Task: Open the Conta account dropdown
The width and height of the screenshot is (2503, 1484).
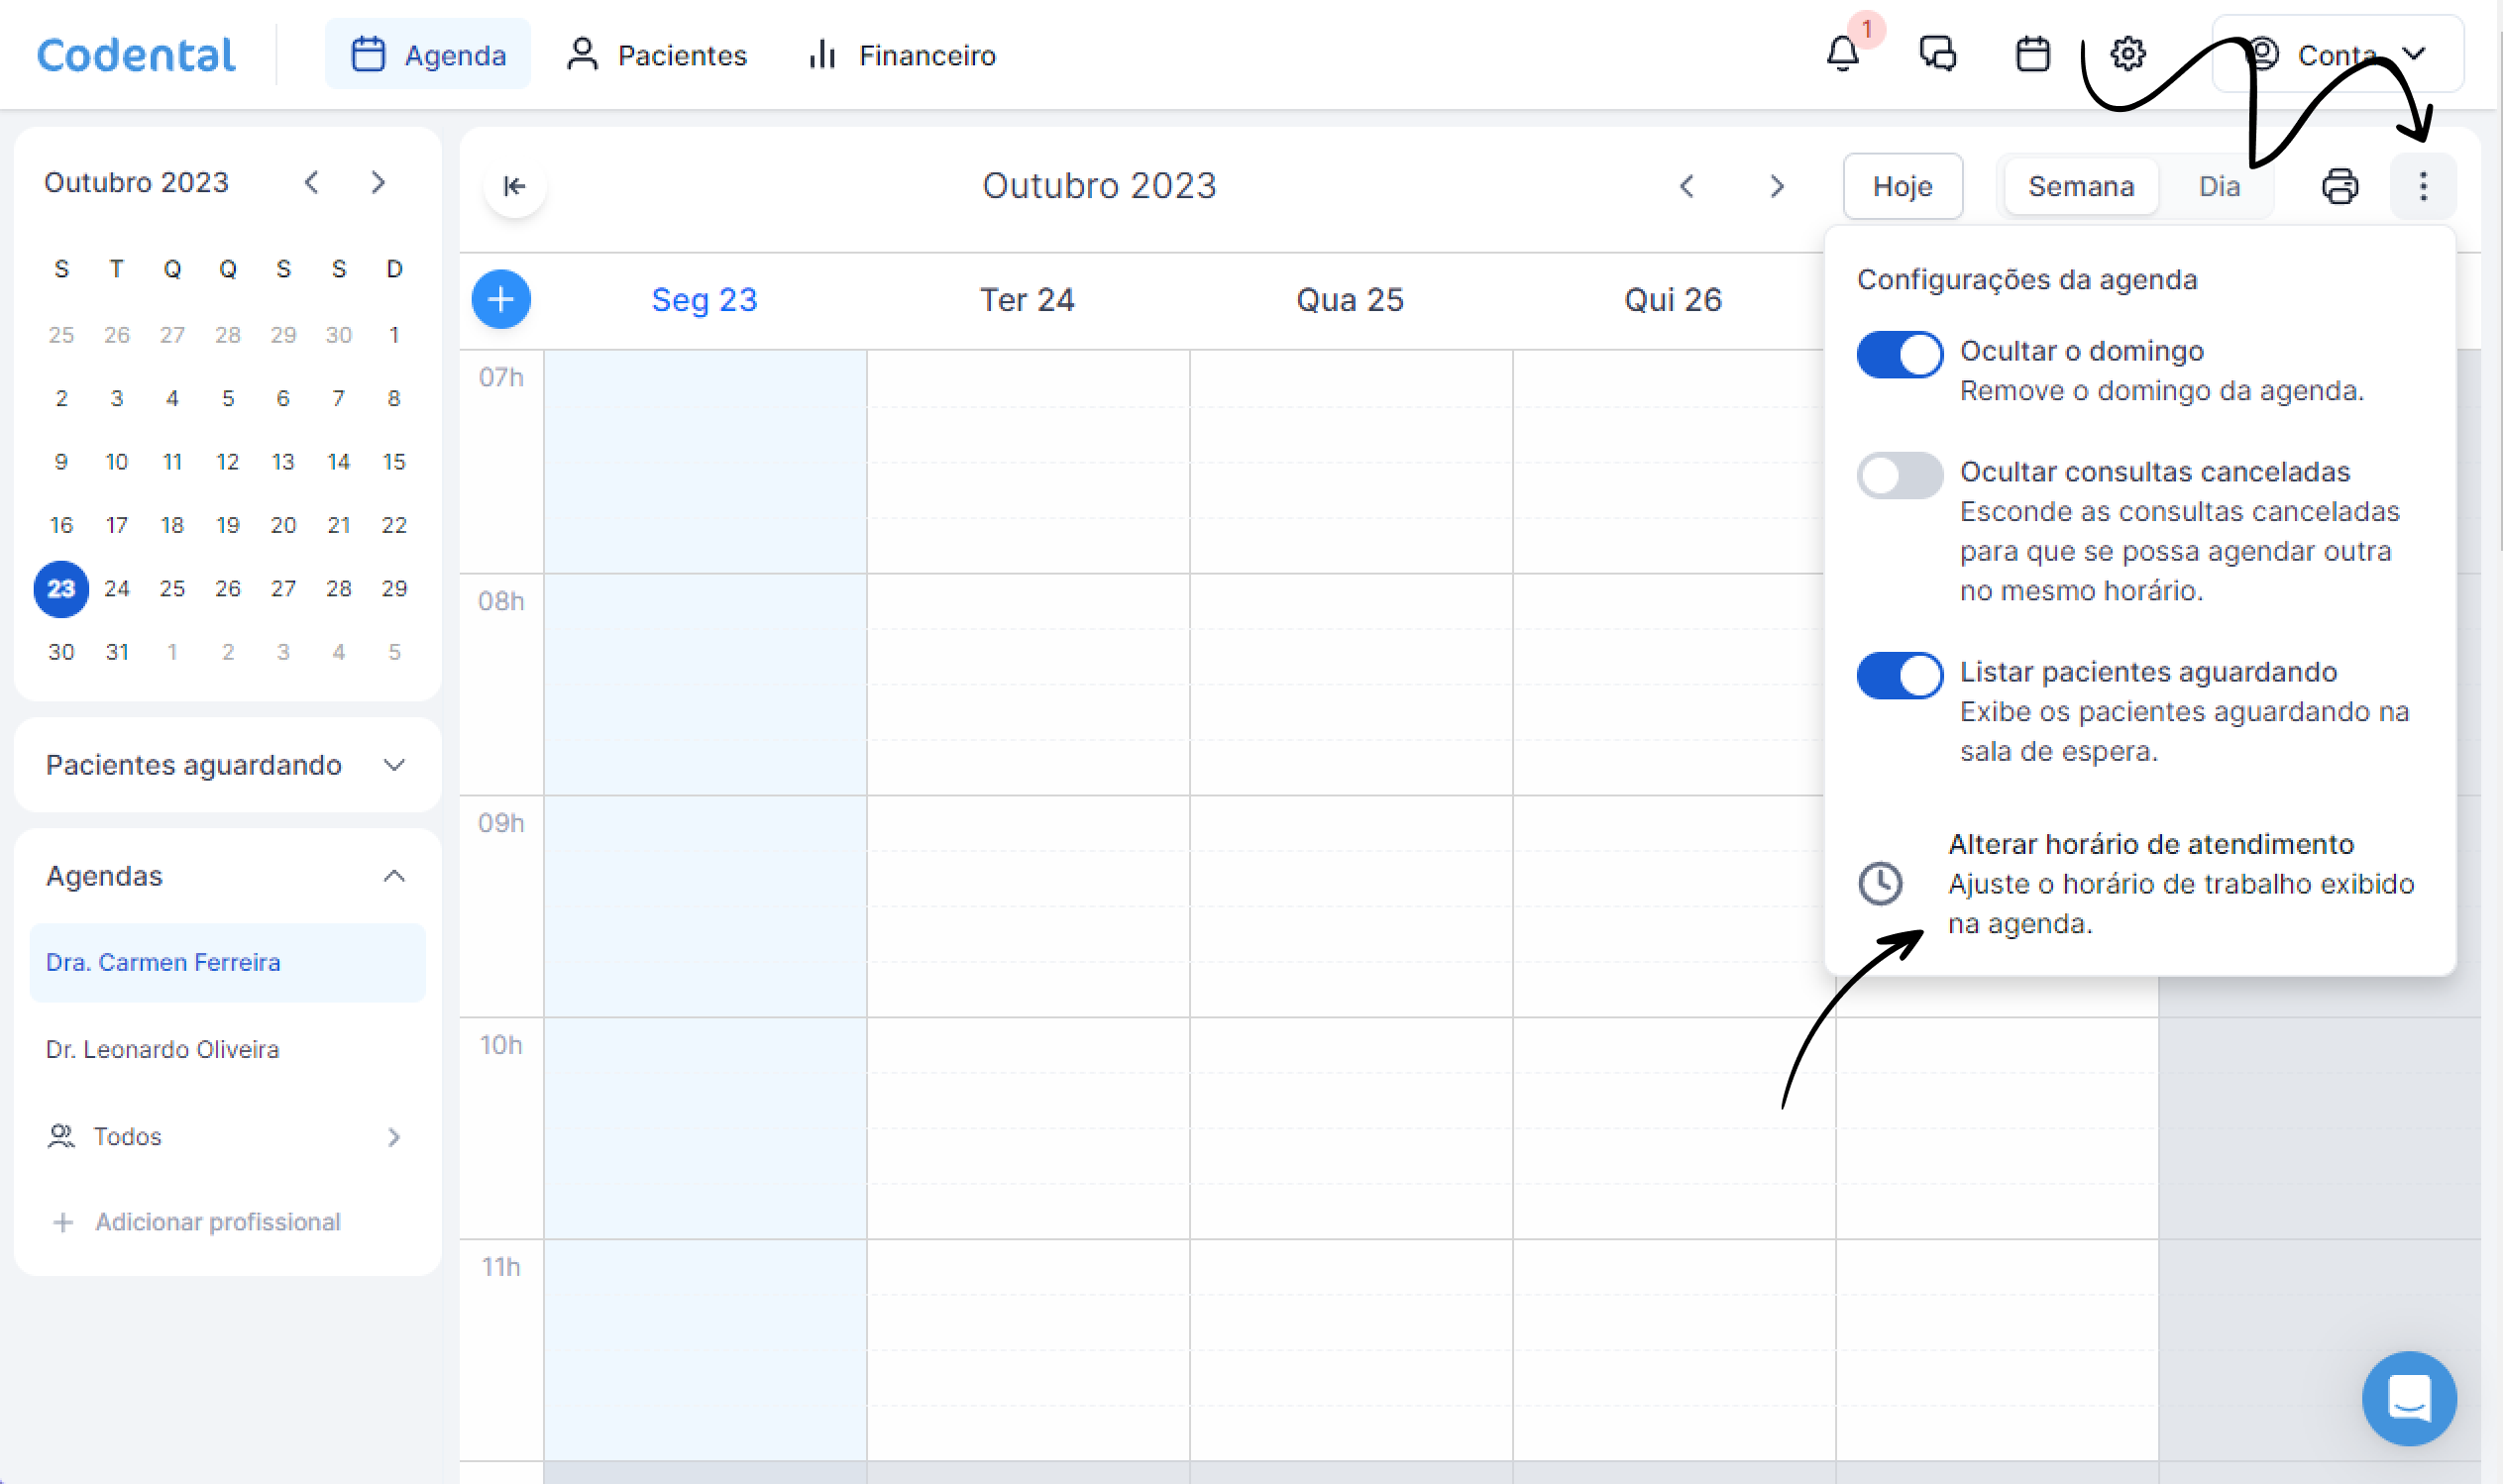Action: [2337, 54]
